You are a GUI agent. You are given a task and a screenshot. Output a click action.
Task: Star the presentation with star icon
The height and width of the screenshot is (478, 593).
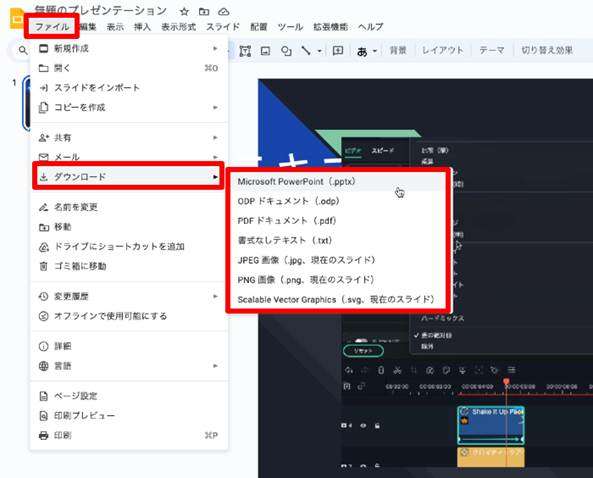click(x=184, y=11)
